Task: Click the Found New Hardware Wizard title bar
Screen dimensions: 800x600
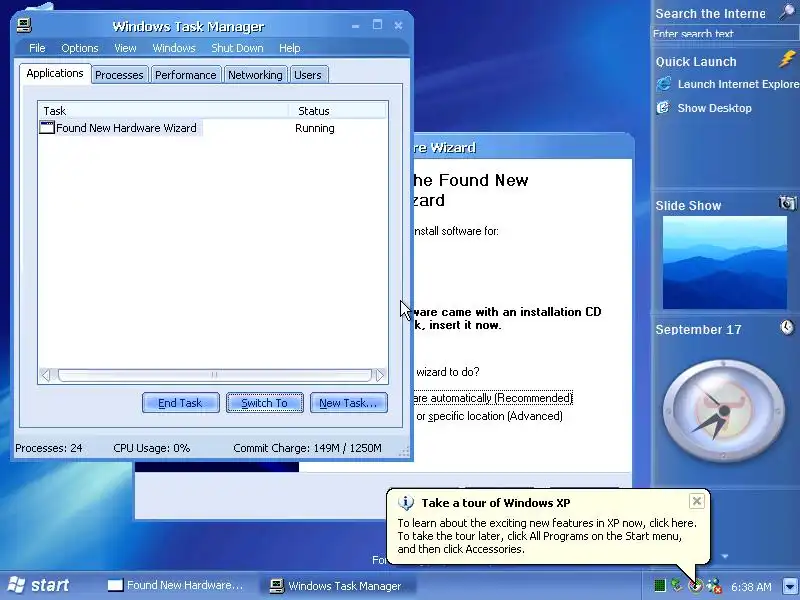Action: pos(523,147)
